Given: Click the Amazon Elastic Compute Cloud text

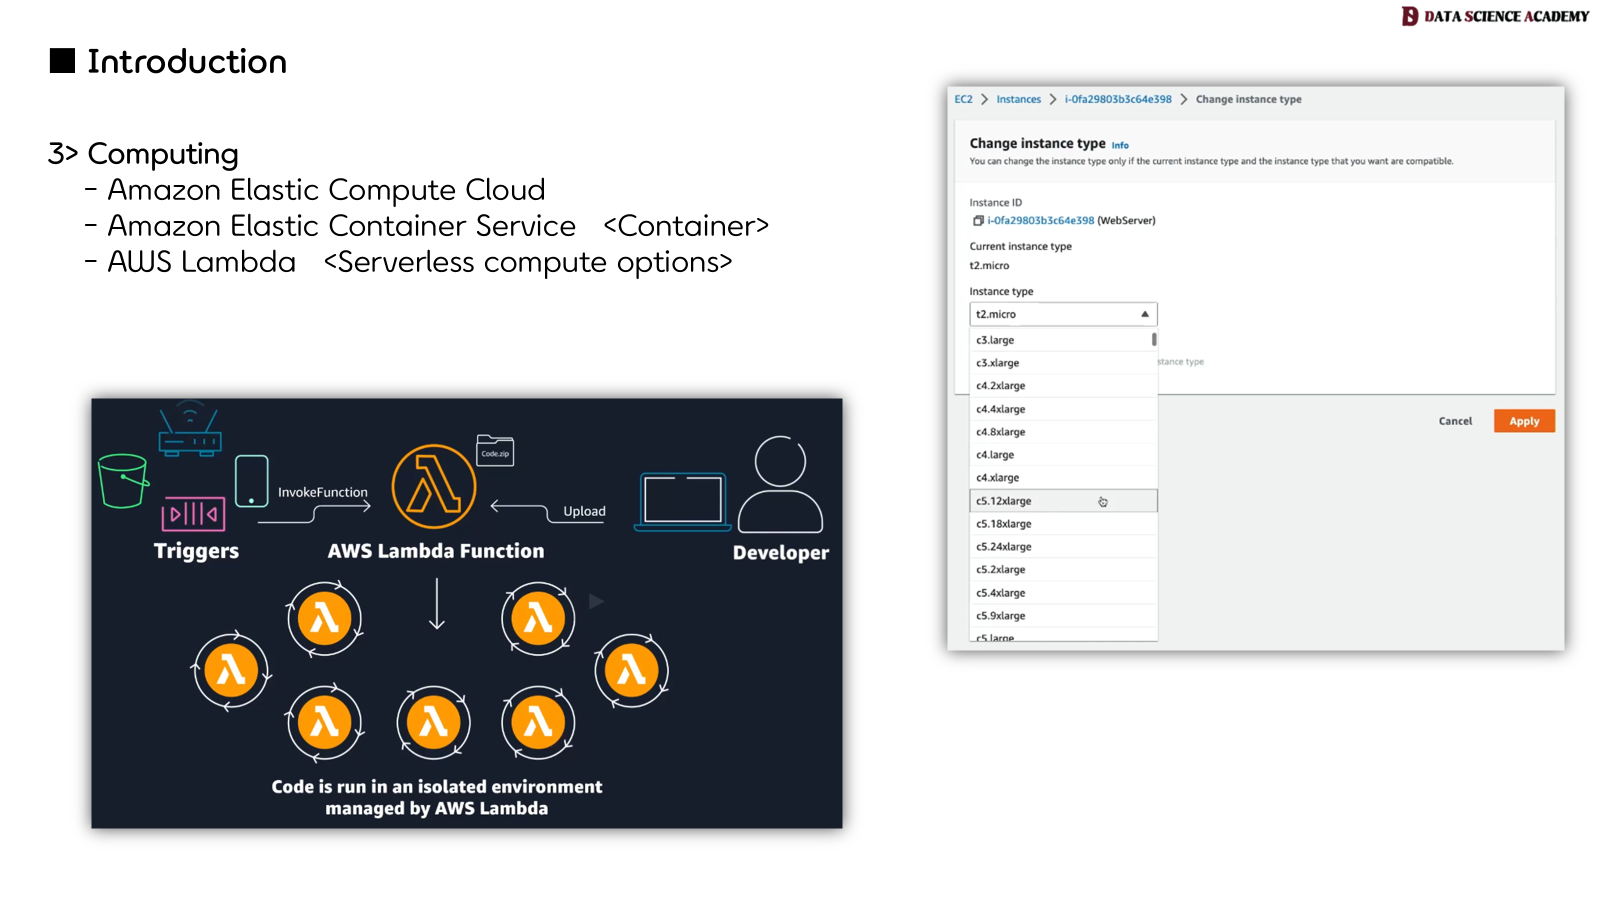Looking at the screenshot, I should [326, 190].
